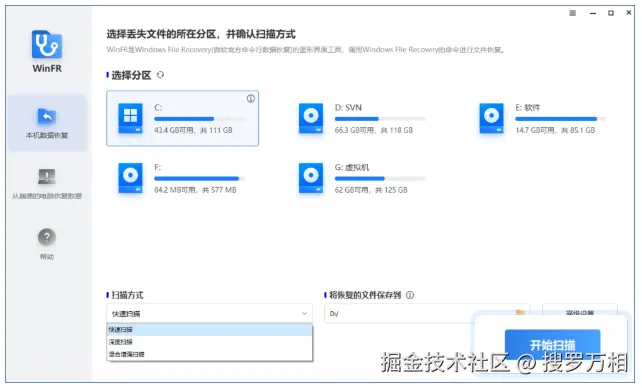Click the C: drive usage bar
This screenshot has height=388, width=642.
pos(199,119)
